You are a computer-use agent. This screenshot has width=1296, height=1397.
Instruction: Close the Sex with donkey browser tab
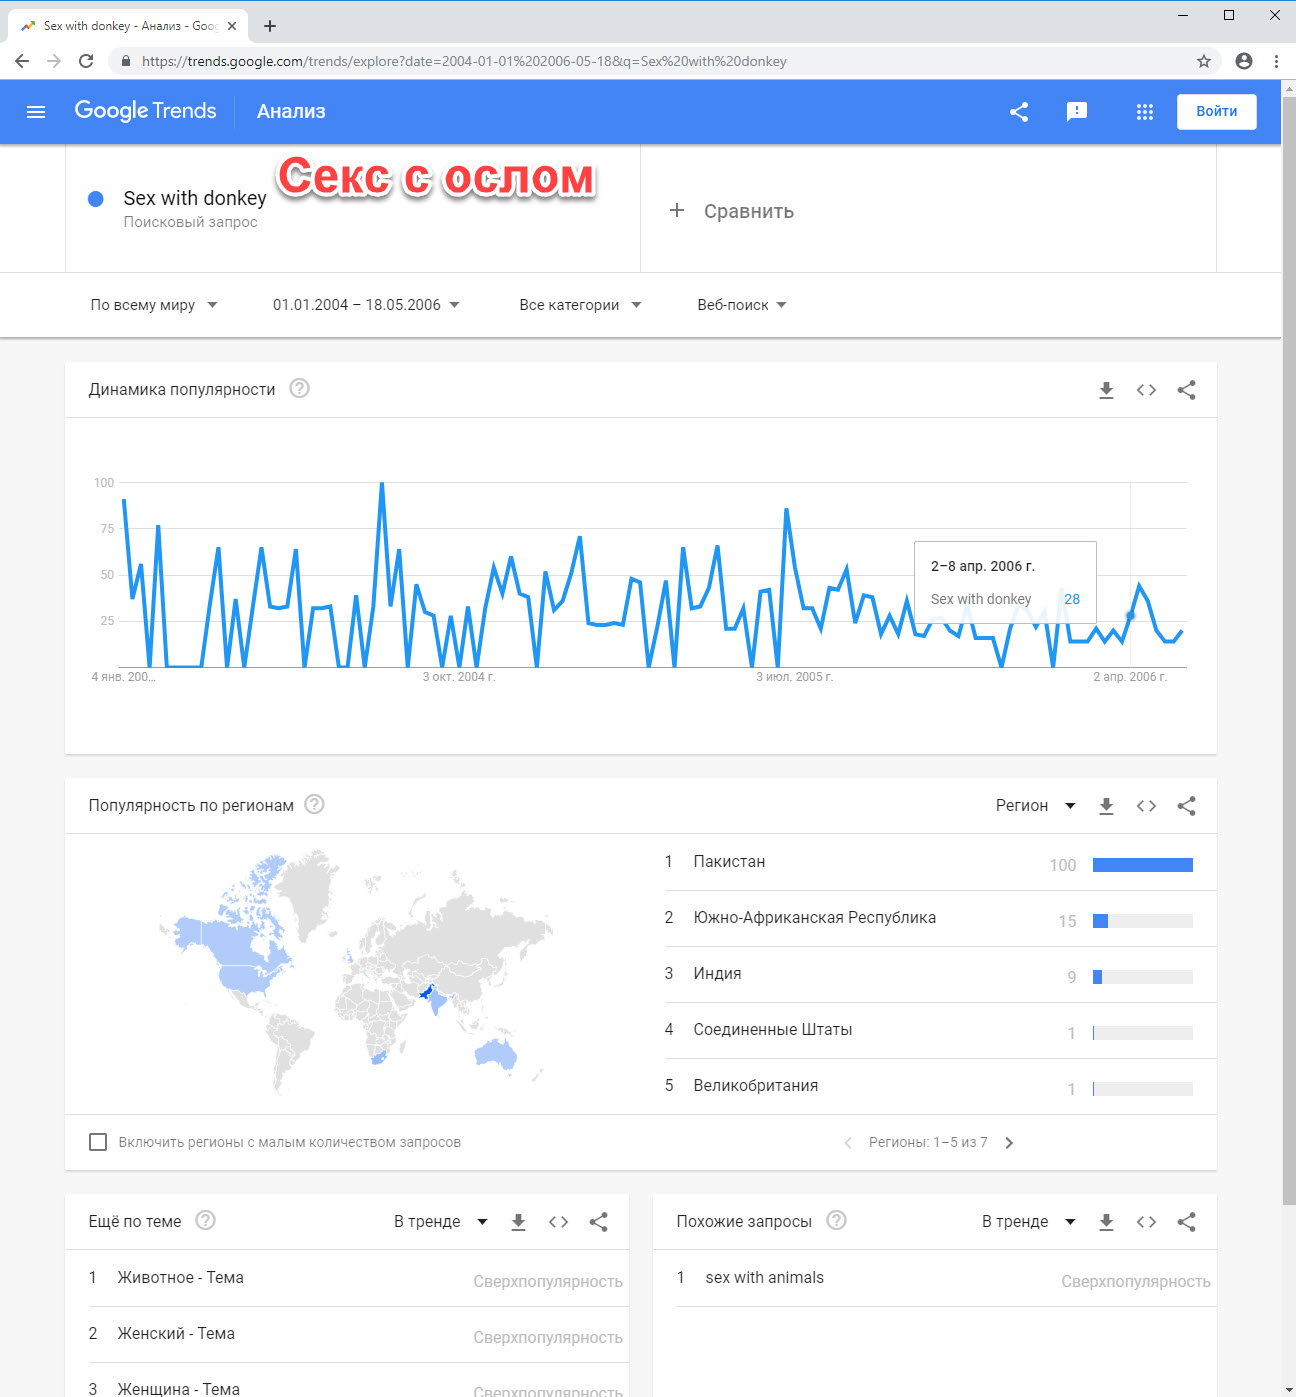[x=232, y=26]
